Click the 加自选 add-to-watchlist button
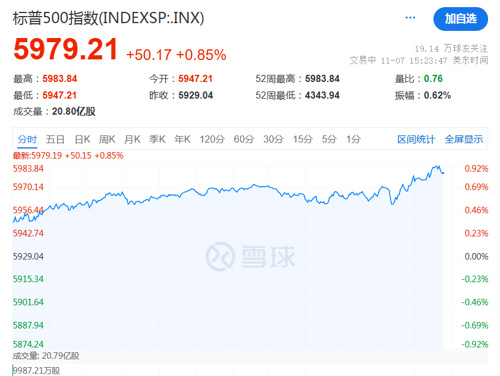Screen dimensions: 500x376 tap(460, 19)
